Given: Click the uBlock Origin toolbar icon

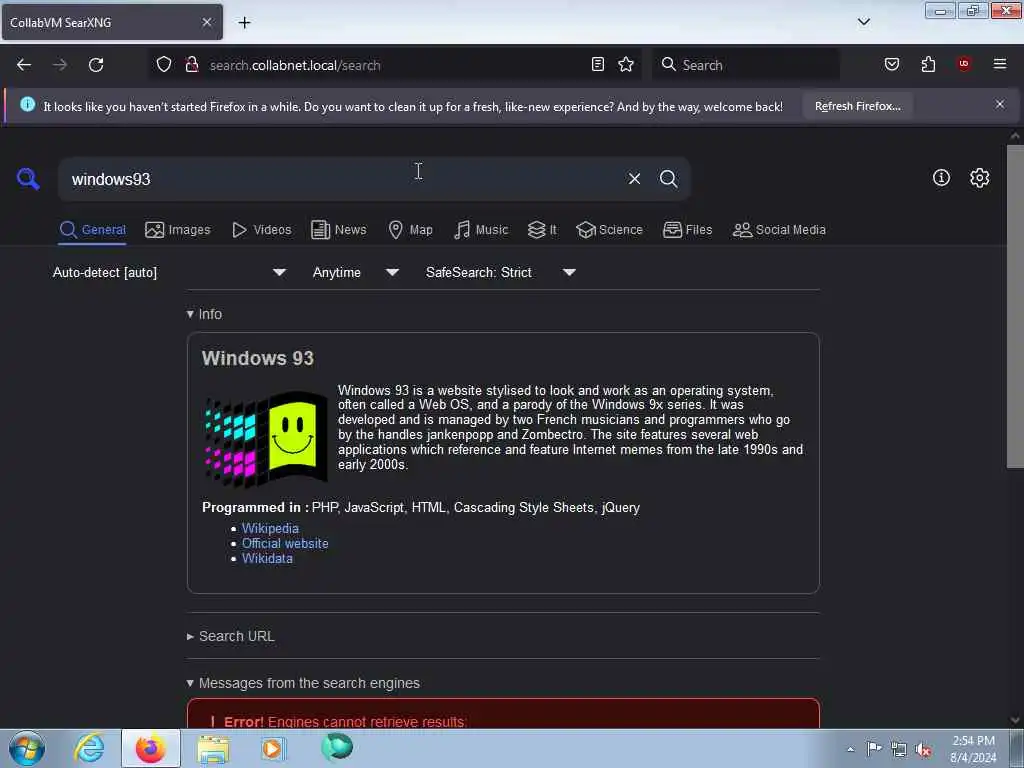Looking at the screenshot, I should click(x=964, y=64).
